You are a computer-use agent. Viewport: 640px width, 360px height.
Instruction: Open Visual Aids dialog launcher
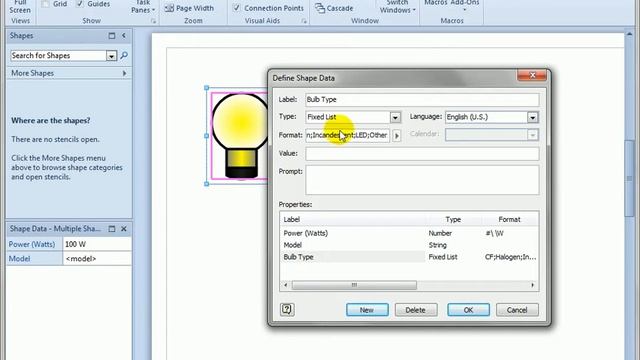[304, 21]
